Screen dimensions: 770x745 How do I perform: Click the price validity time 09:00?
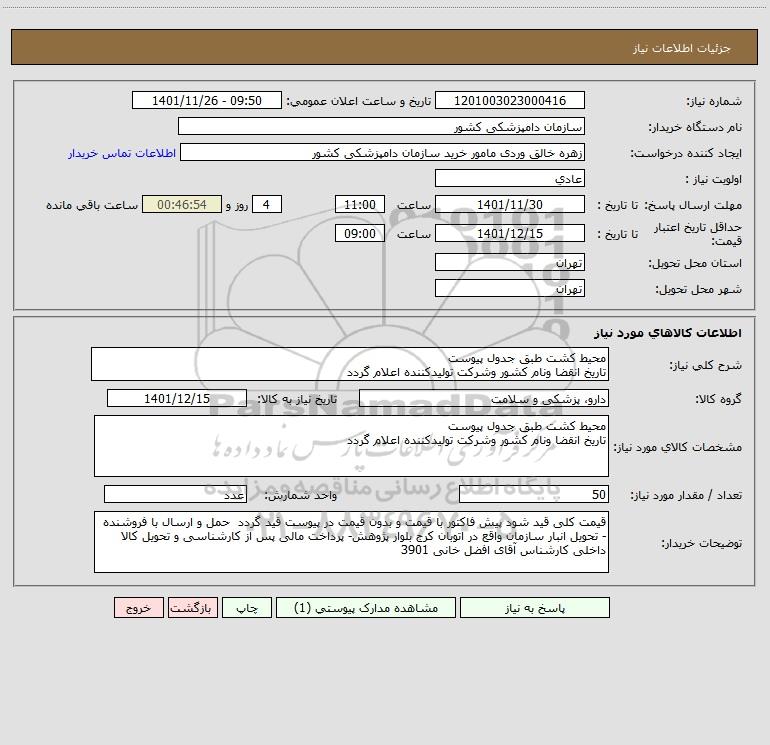coord(359,233)
